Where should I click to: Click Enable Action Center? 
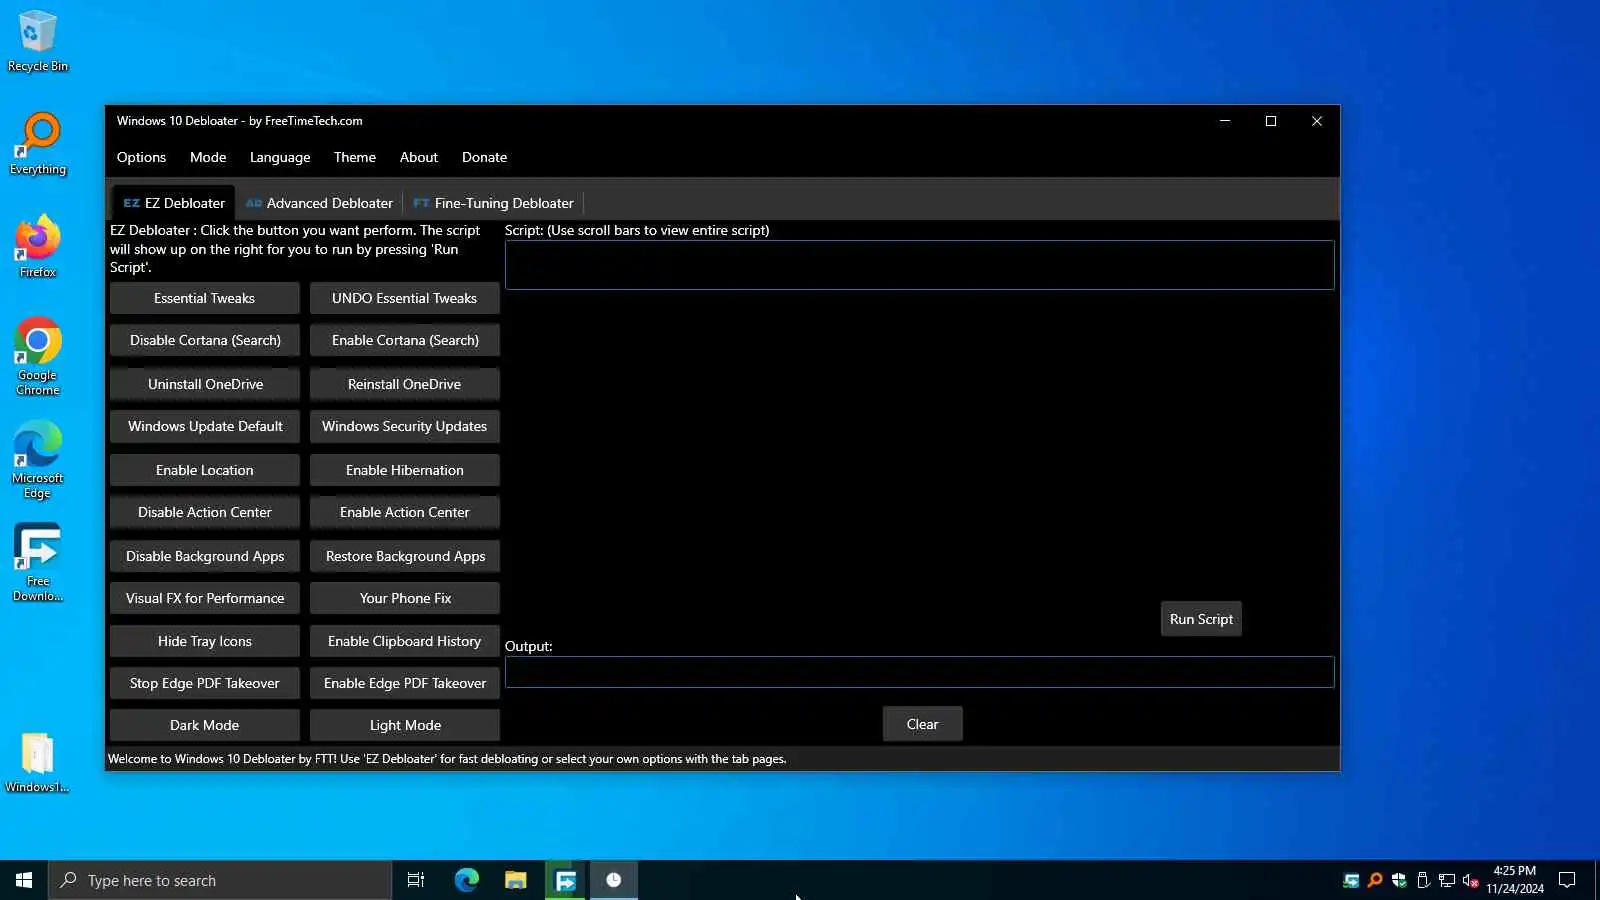tap(405, 512)
